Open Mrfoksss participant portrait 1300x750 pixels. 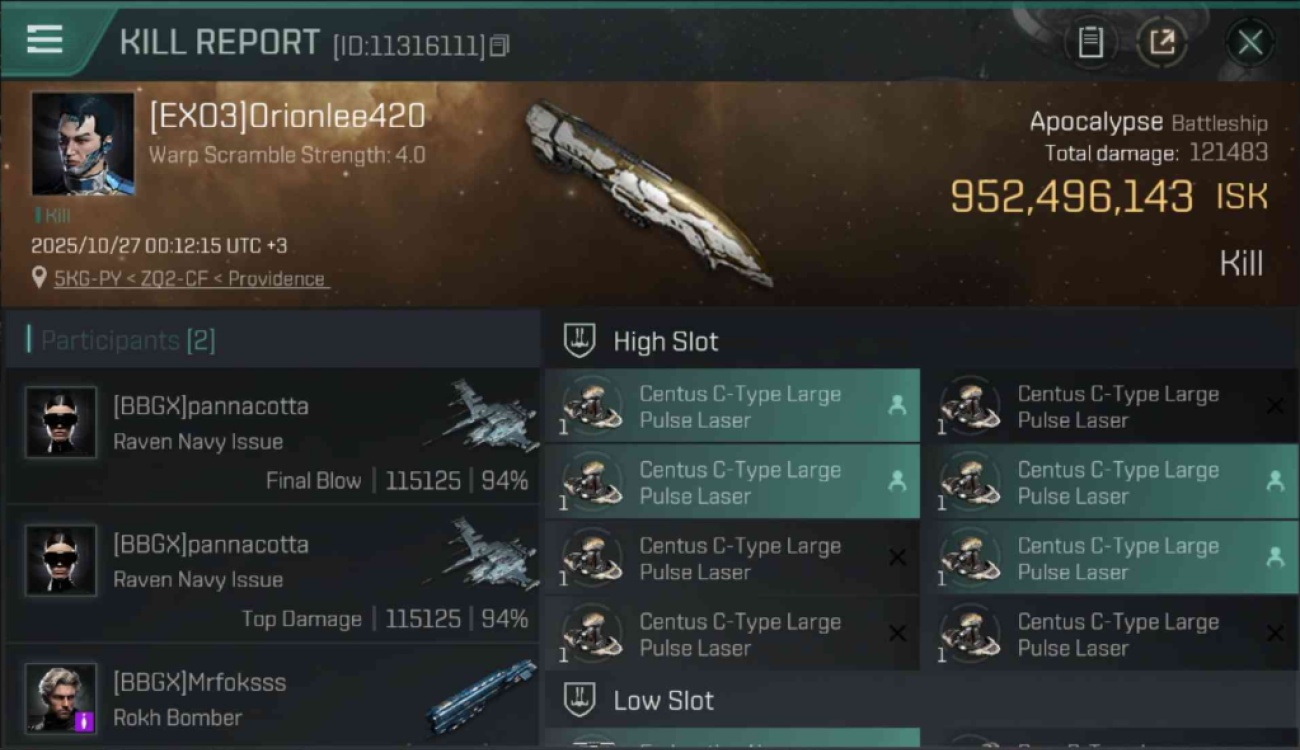pos(61,698)
